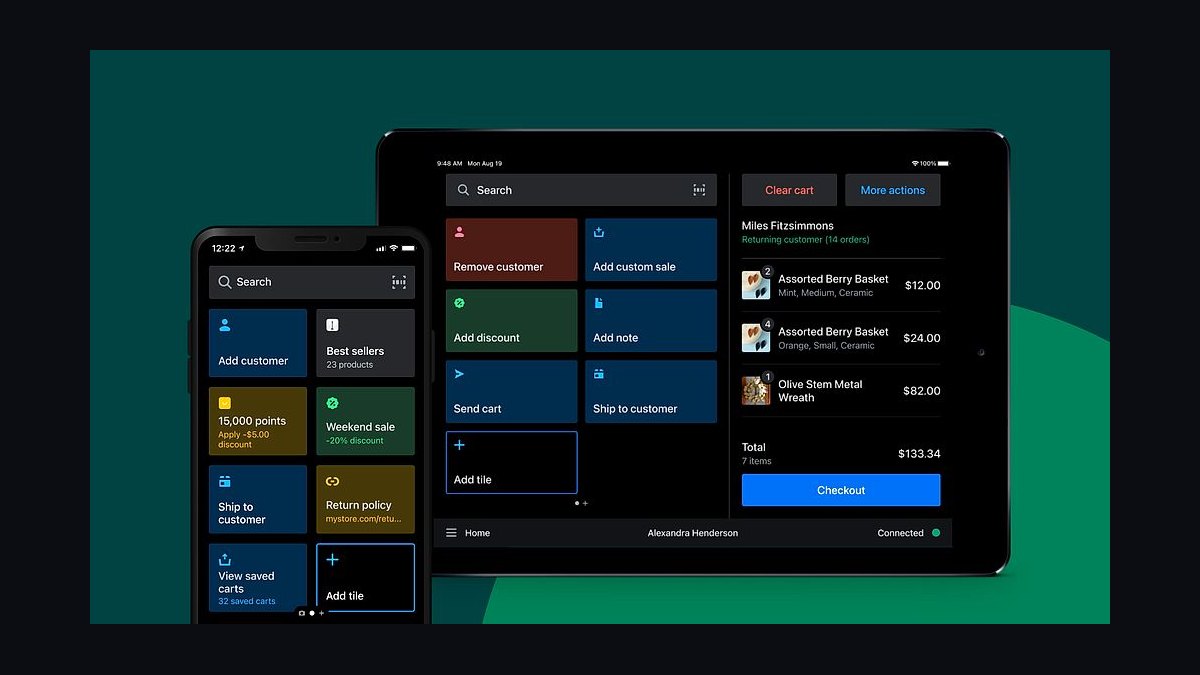Open the Mint Assorted Berry Basket thumbnail

point(756,285)
